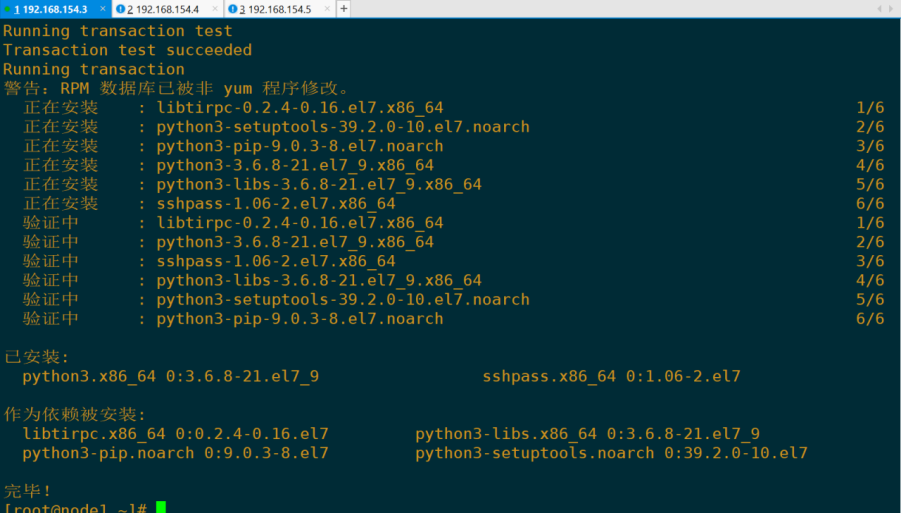Click the 'Transaction test succeeded' line

point(127,50)
